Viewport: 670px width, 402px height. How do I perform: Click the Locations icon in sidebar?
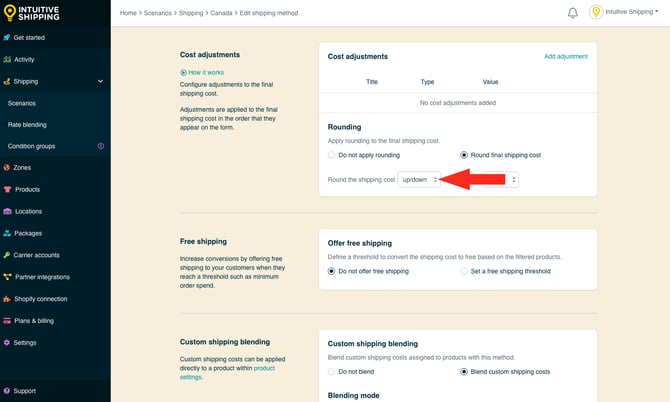[x=7, y=211]
